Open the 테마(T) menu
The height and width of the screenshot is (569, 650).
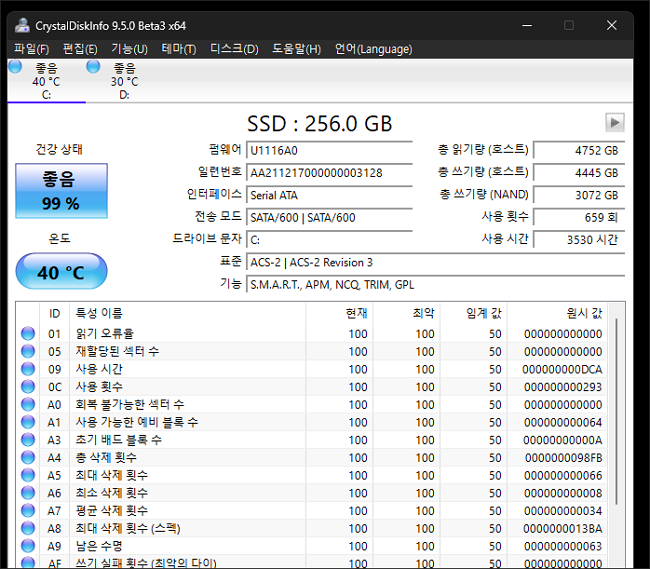(x=179, y=49)
